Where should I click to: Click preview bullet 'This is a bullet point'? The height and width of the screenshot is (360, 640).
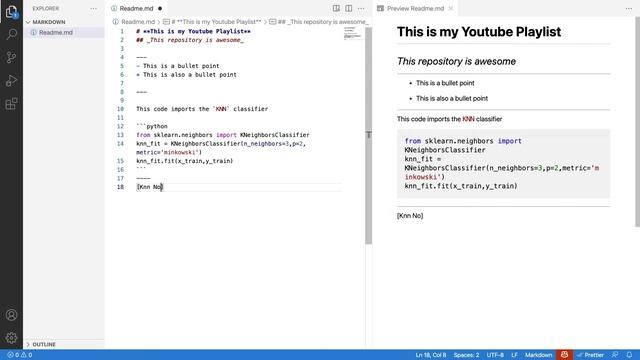tap(445, 83)
